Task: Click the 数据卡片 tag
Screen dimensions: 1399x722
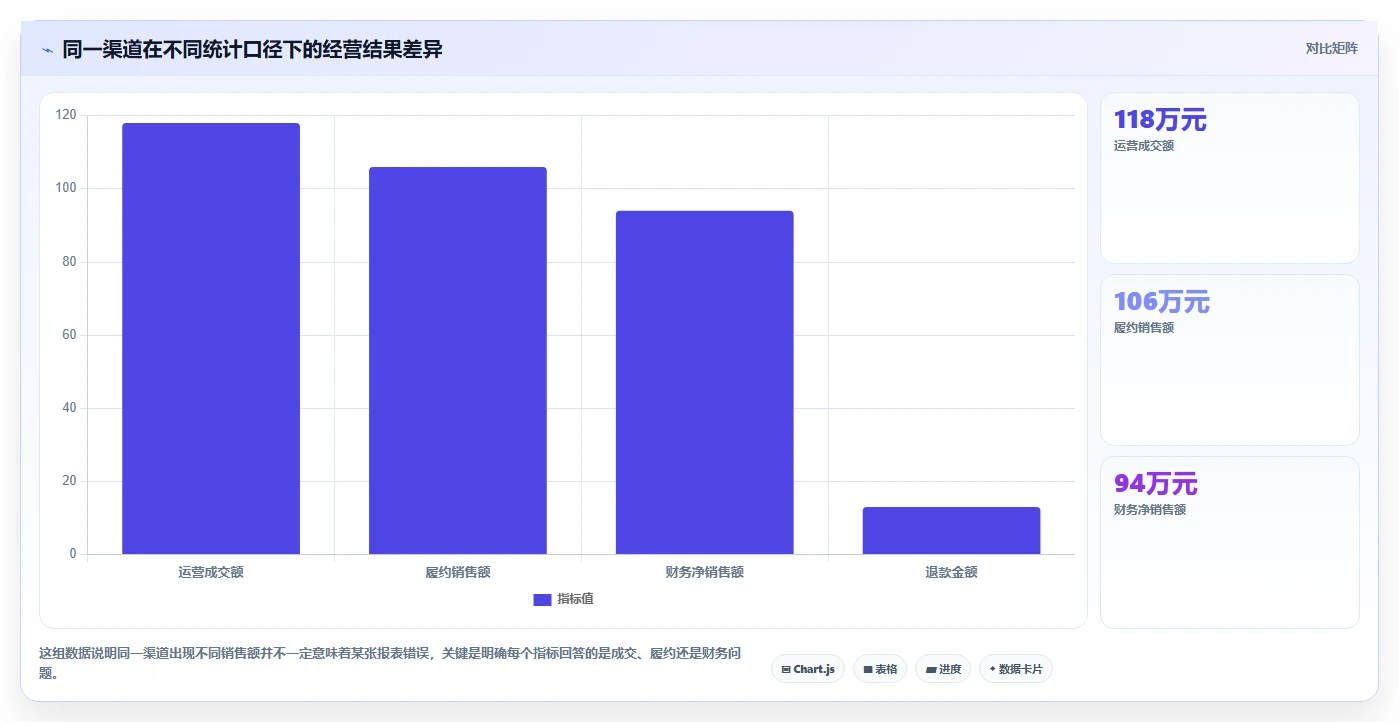Action: point(1016,669)
